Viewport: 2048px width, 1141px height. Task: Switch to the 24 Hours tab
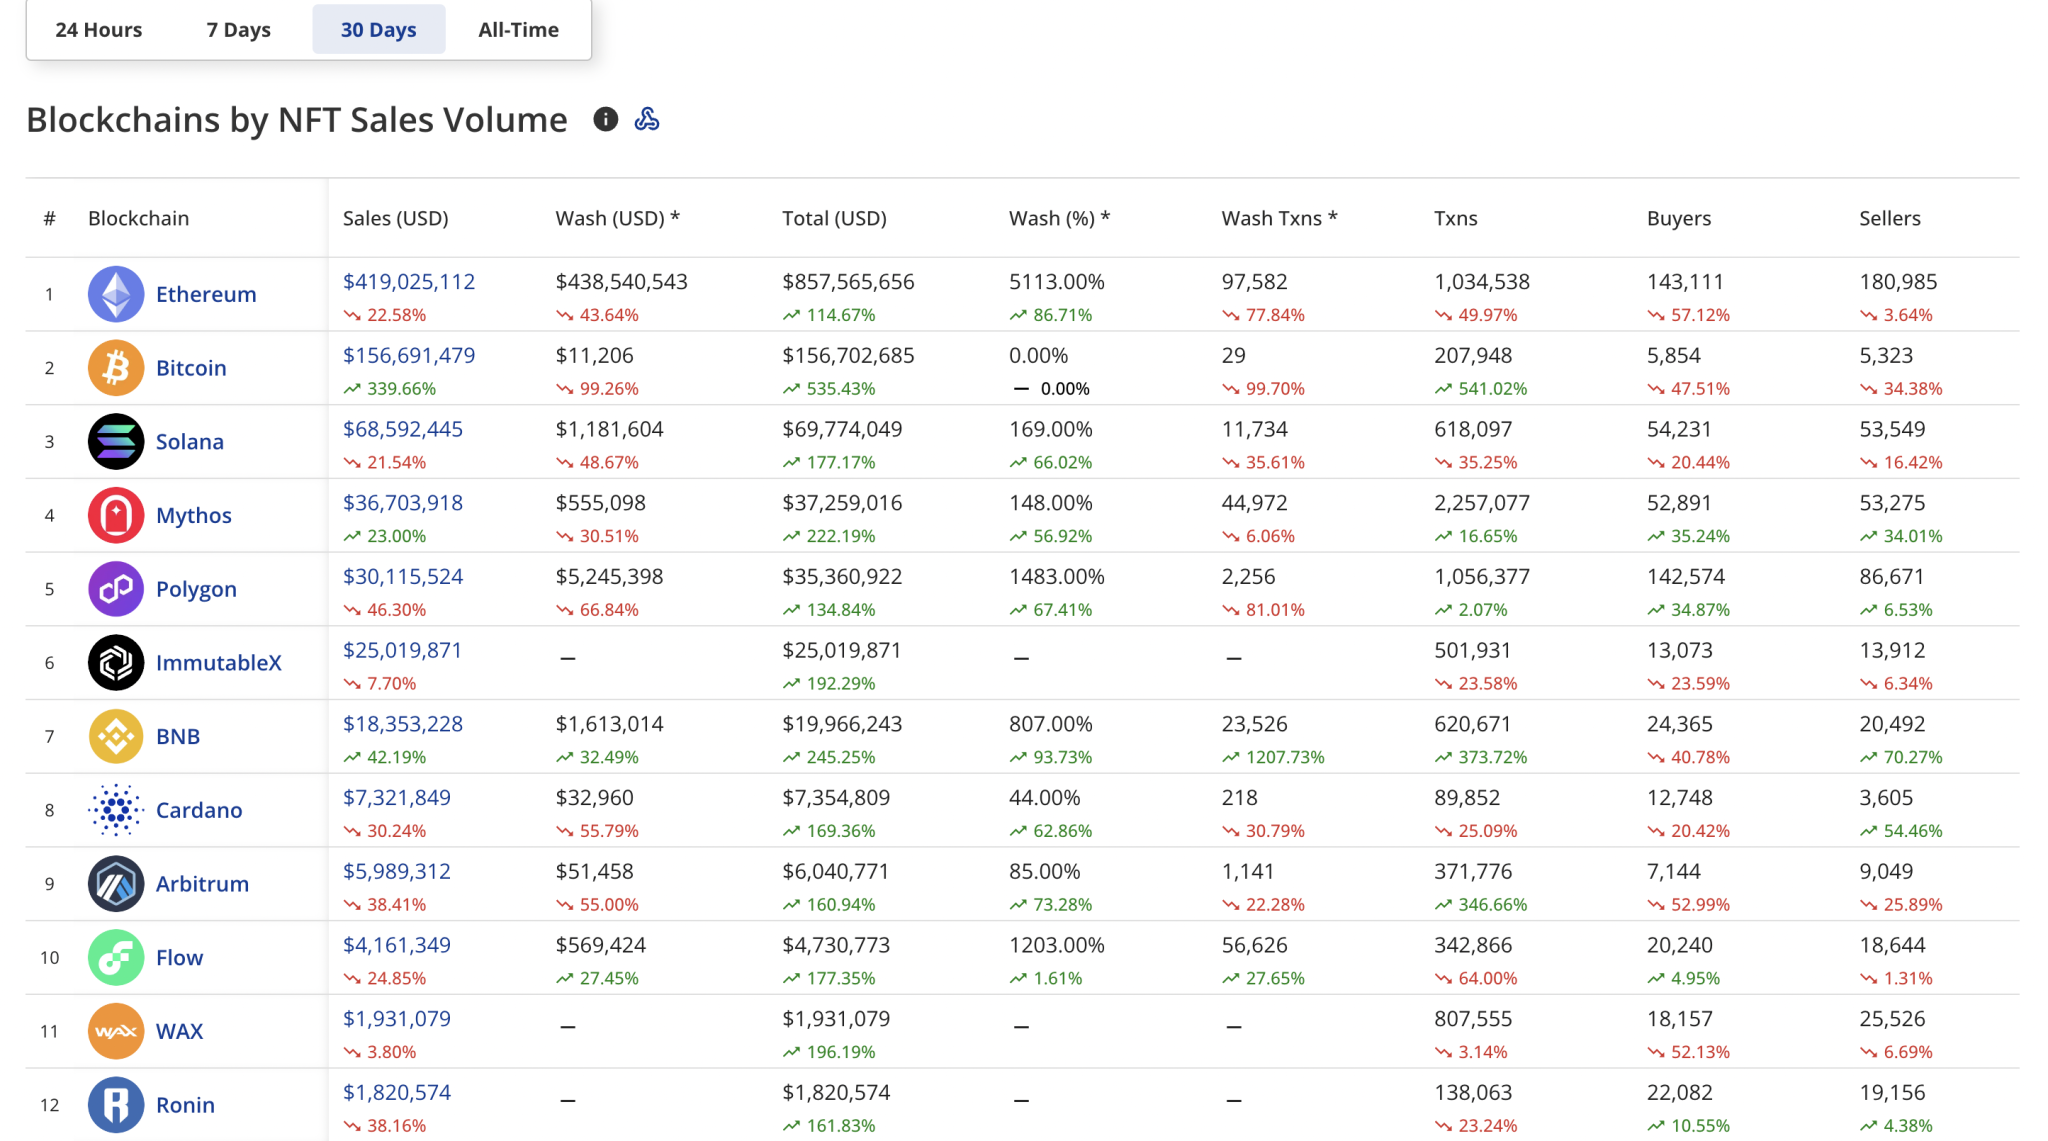click(99, 30)
